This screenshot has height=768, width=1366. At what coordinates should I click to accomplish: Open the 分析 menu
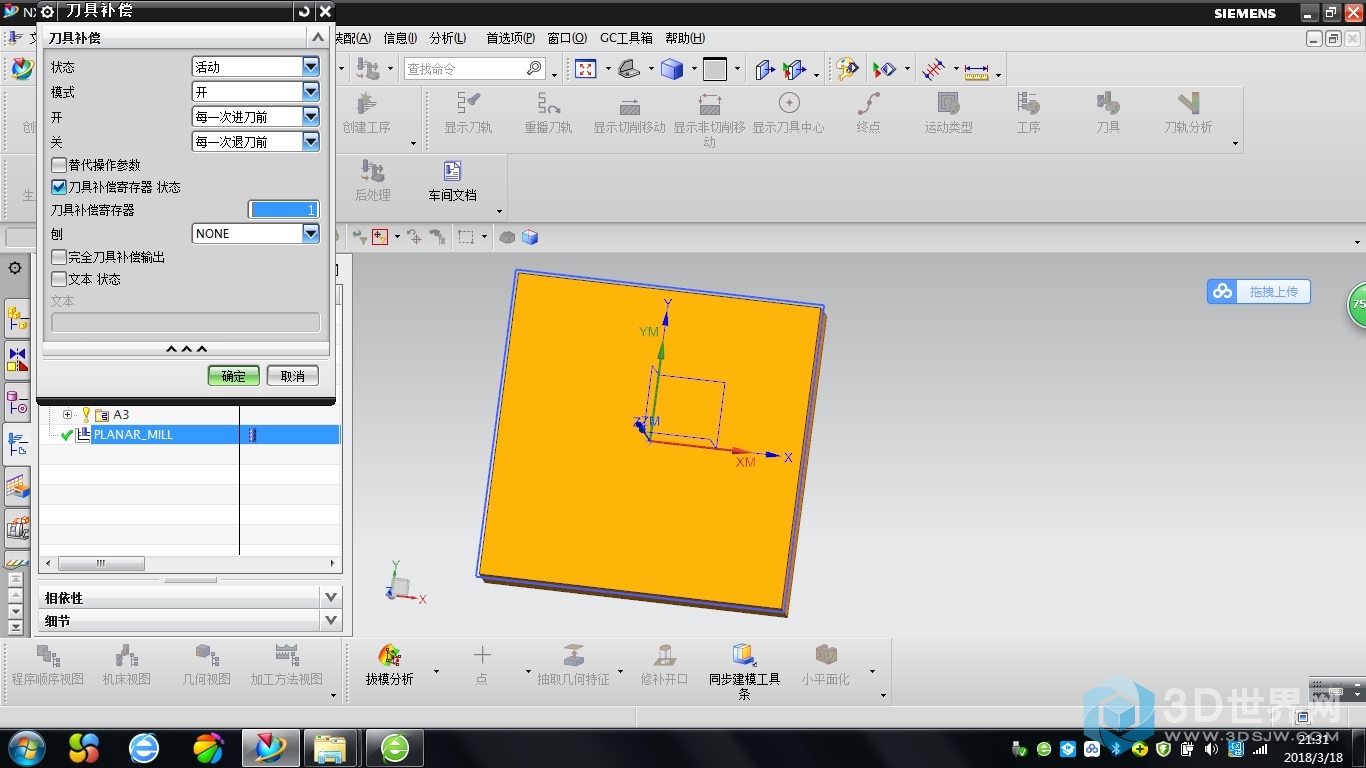point(448,38)
